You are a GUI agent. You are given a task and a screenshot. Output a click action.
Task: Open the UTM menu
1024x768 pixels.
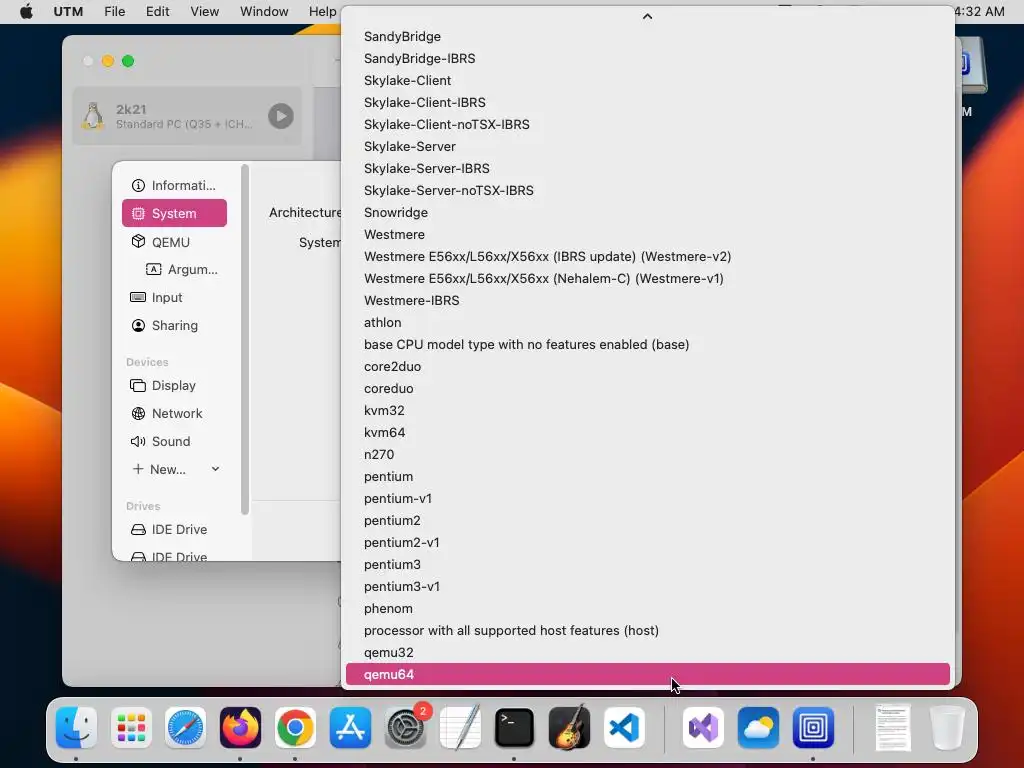(68, 12)
